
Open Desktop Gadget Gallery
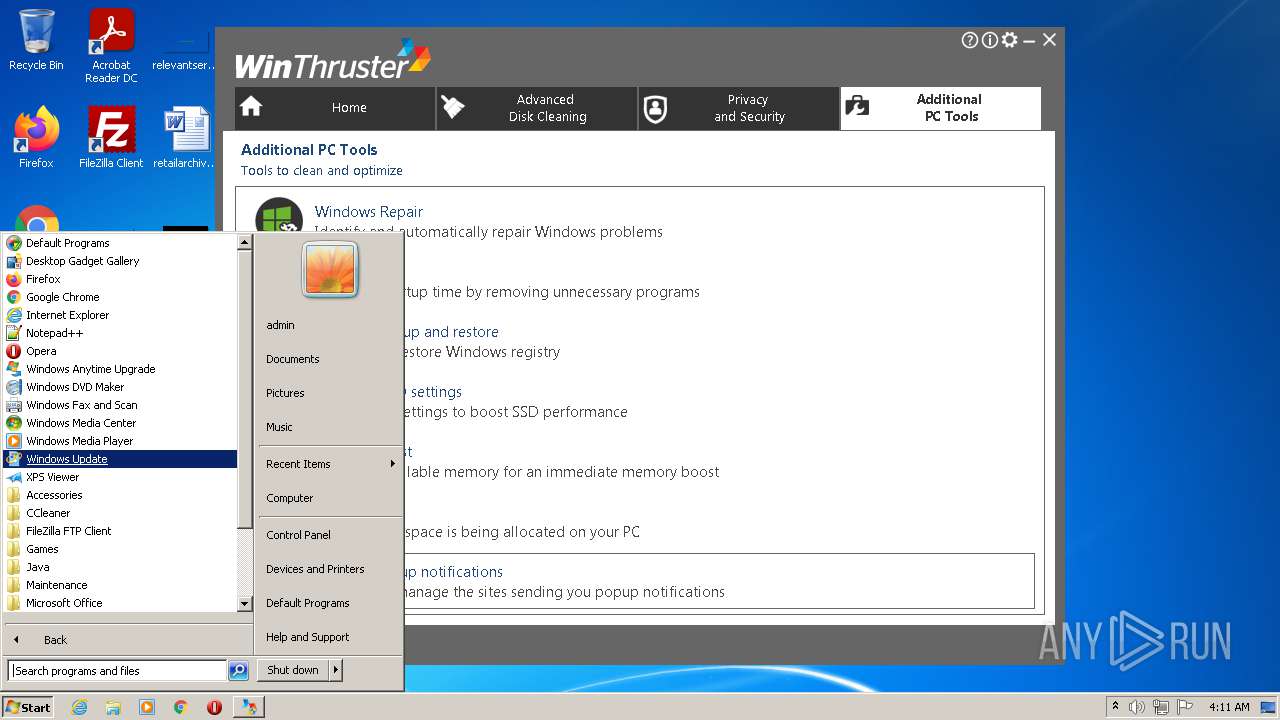point(120,261)
